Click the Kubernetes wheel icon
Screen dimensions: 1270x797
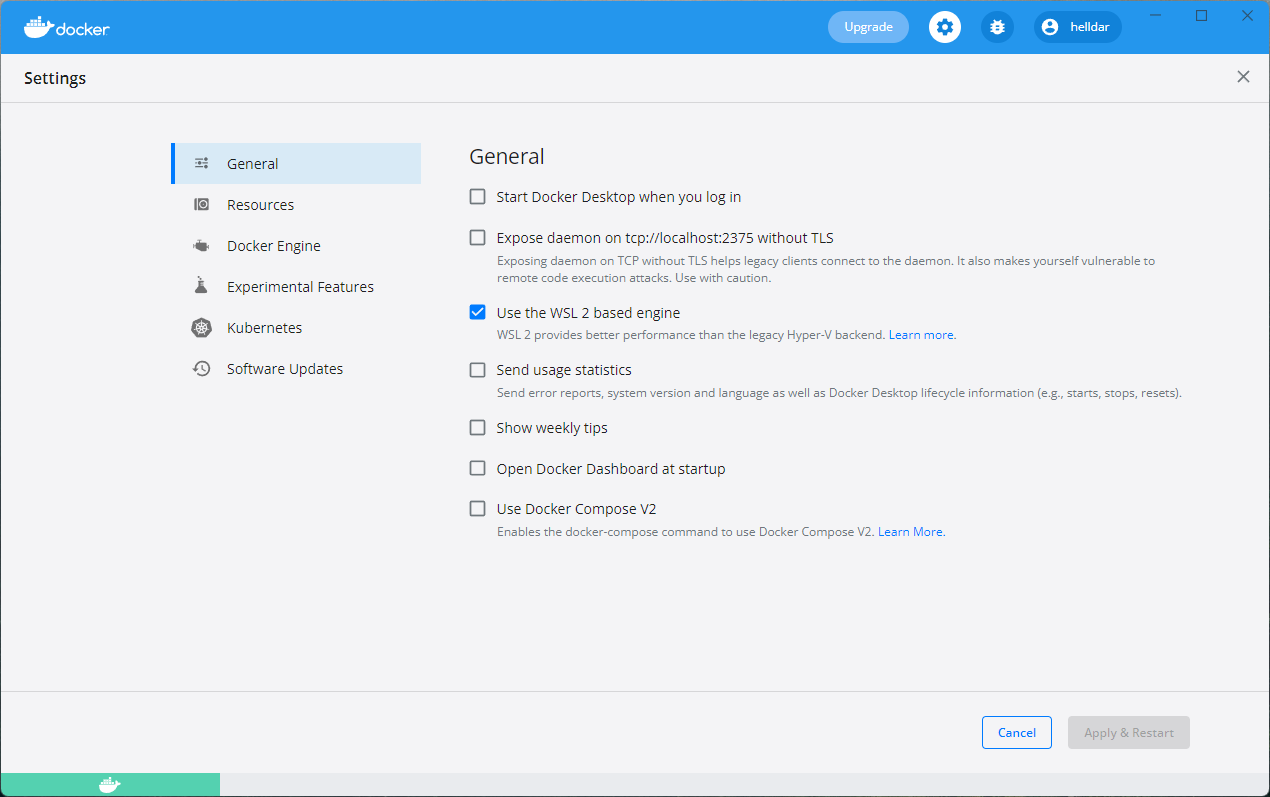[x=201, y=328]
